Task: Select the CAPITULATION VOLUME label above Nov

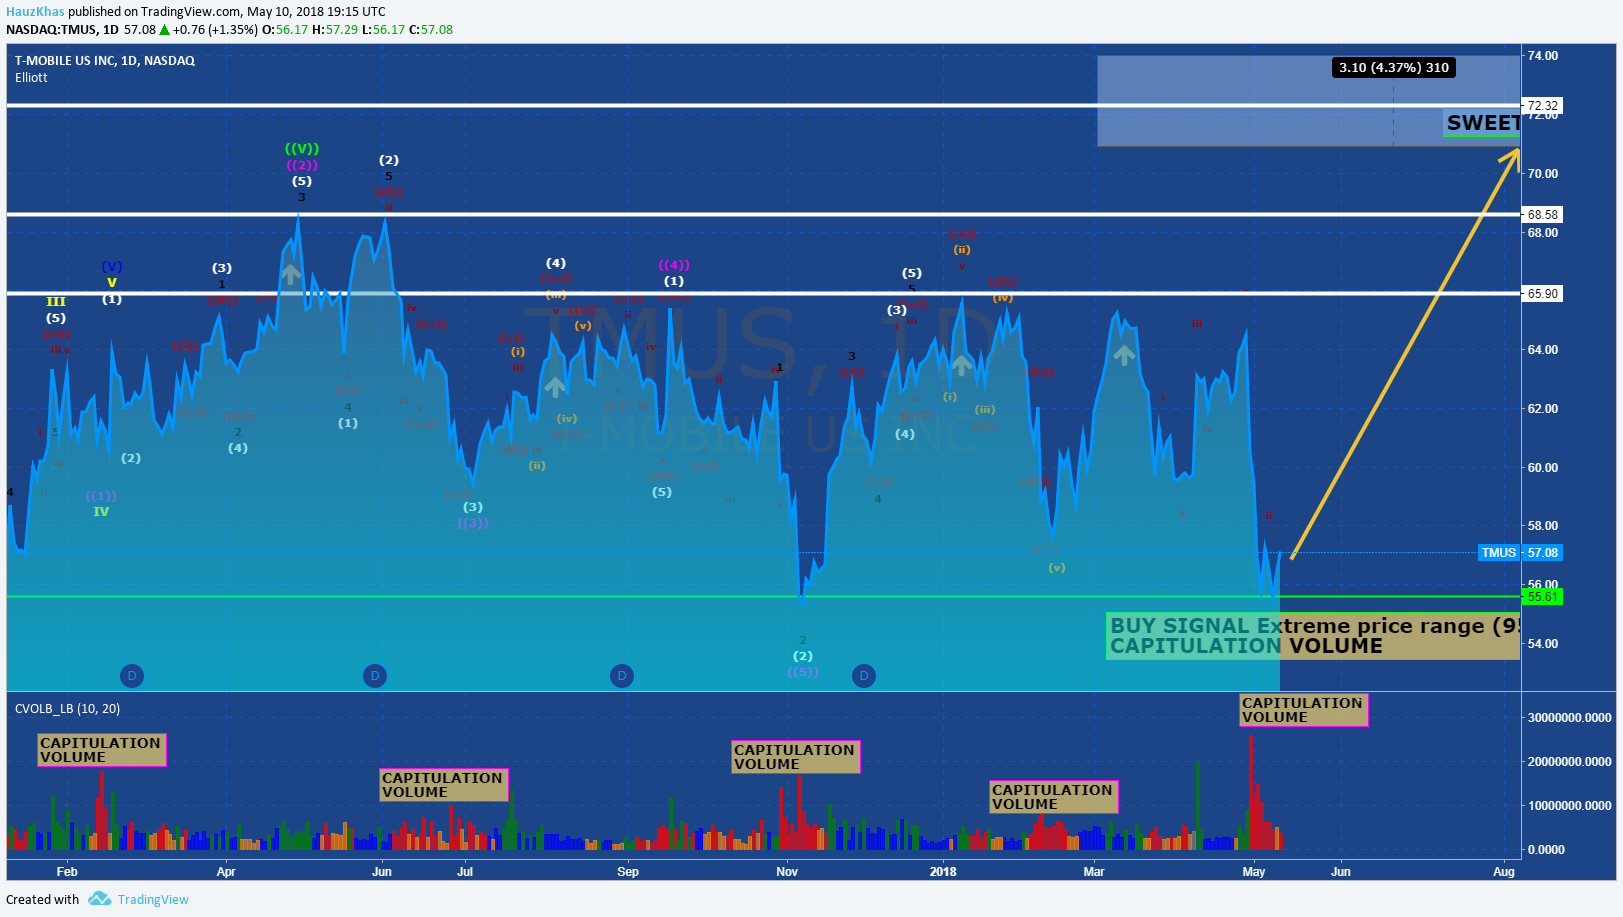Action: 796,757
